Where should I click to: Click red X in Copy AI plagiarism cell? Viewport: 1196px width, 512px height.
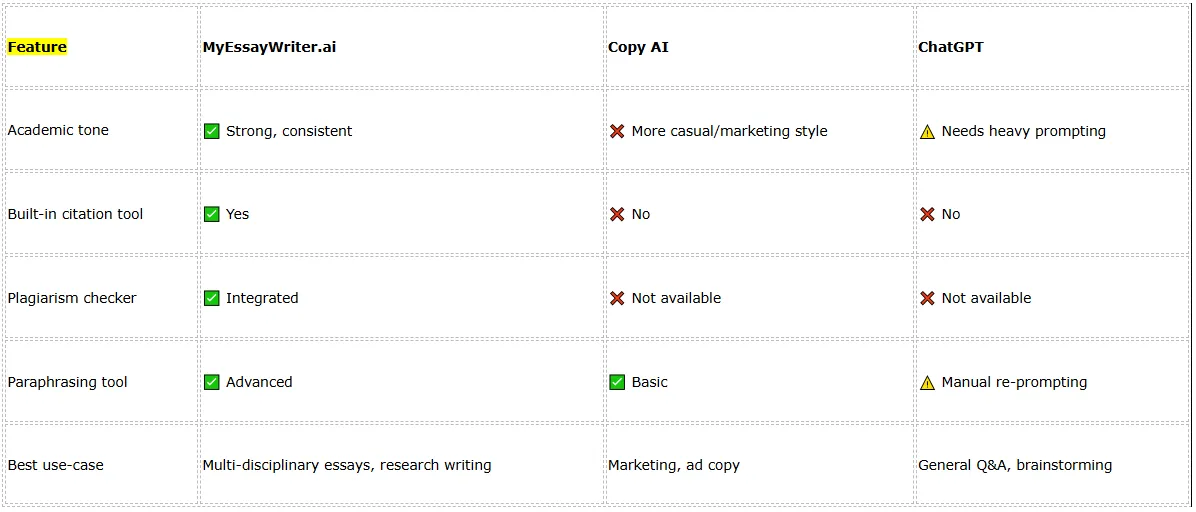click(x=617, y=298)
